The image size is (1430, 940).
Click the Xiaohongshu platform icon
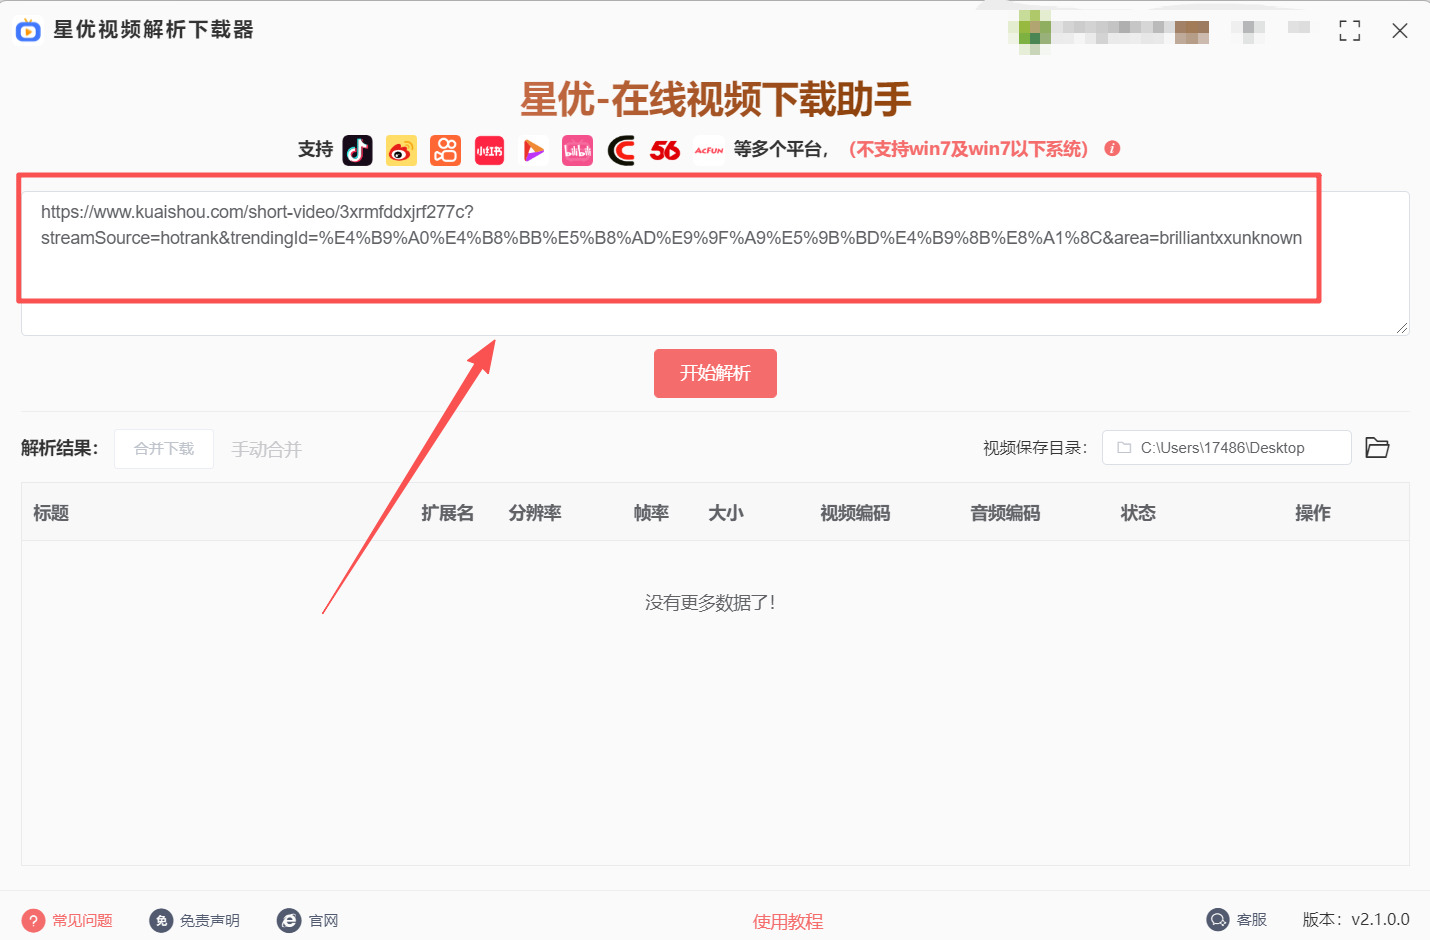(489, 150)
